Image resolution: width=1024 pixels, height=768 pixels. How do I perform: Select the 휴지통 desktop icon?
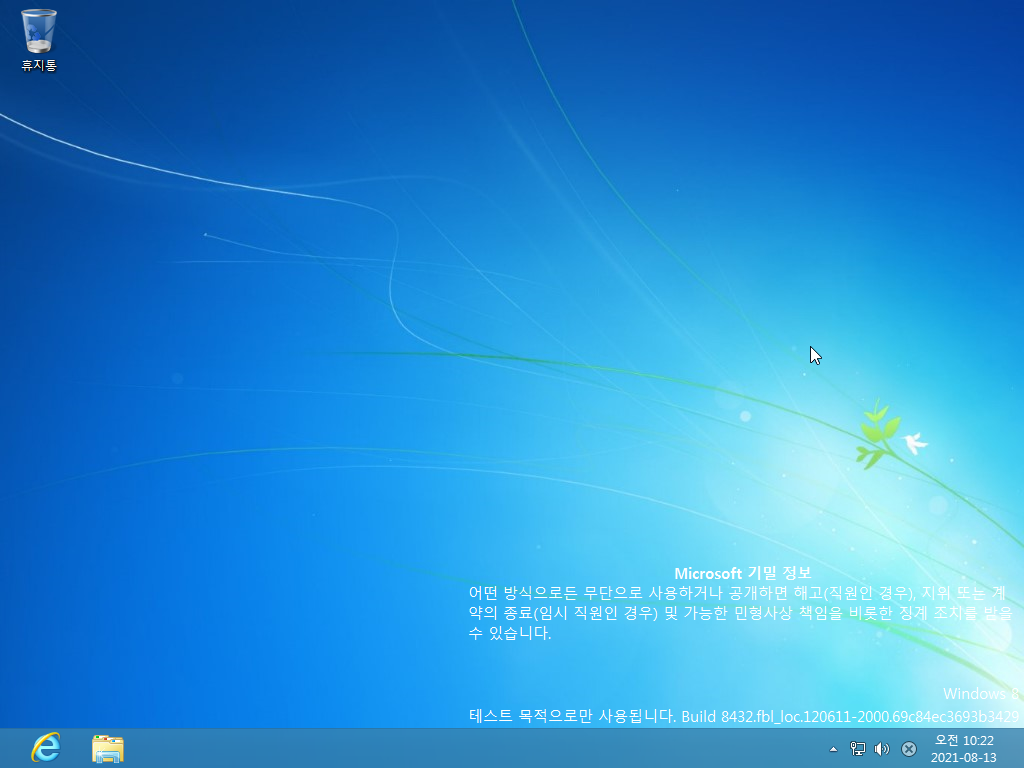[38, 32]
